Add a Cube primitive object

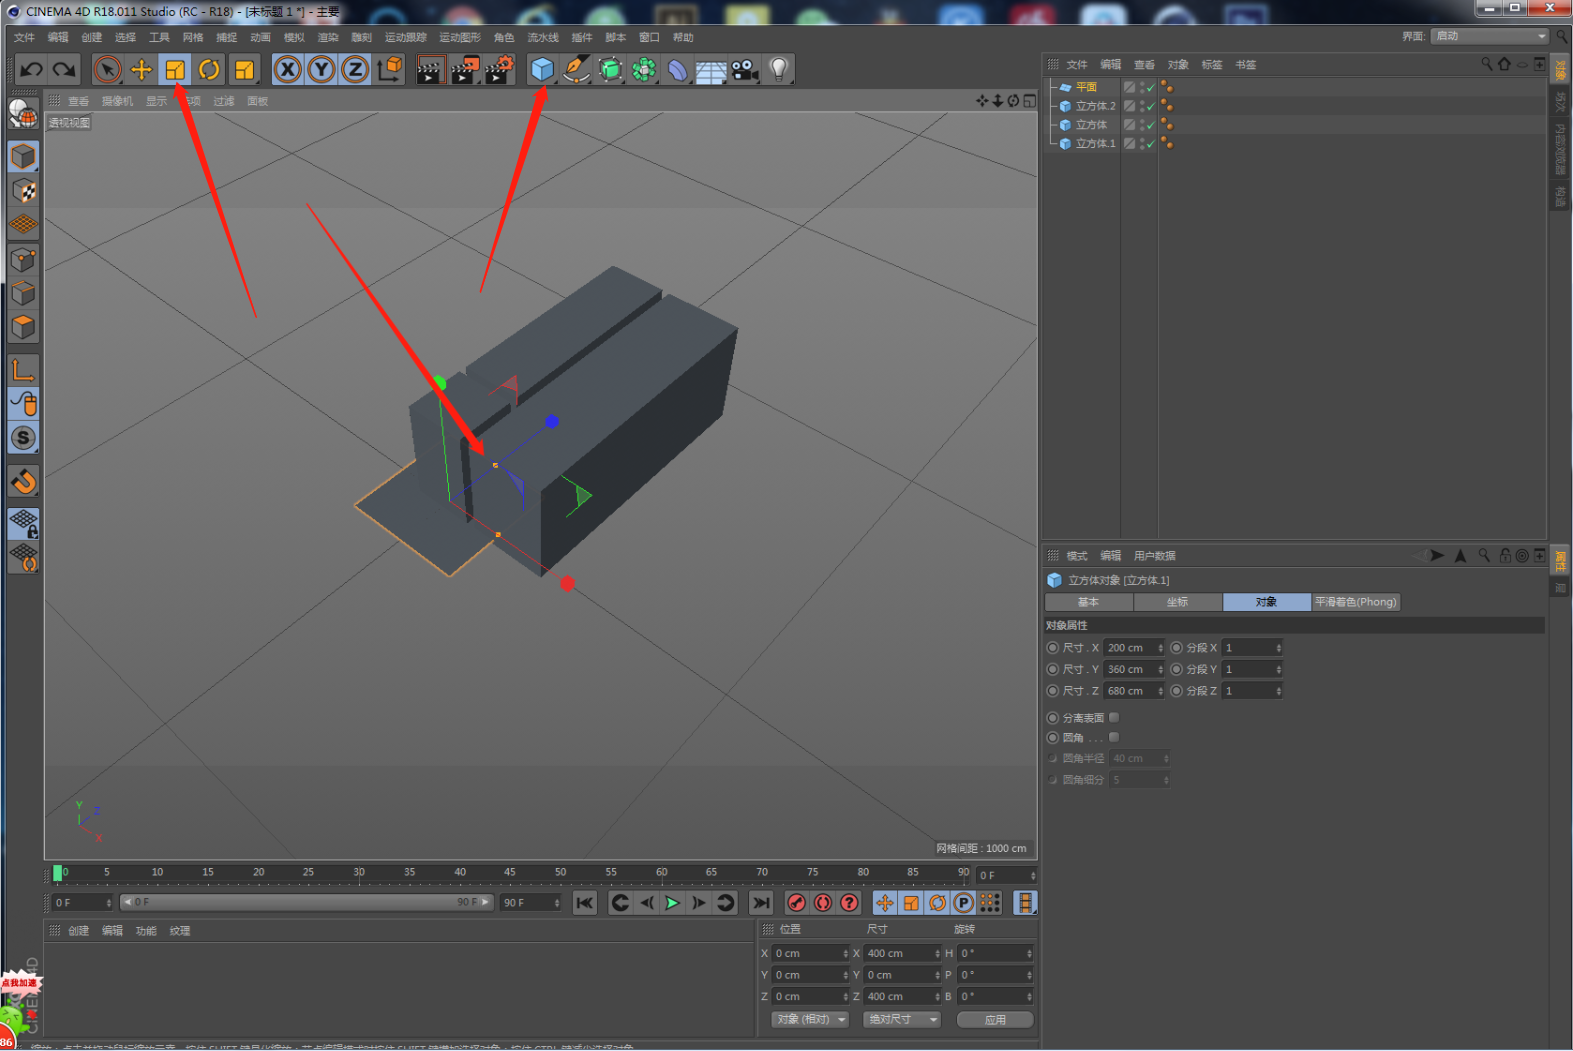point(542,69)
